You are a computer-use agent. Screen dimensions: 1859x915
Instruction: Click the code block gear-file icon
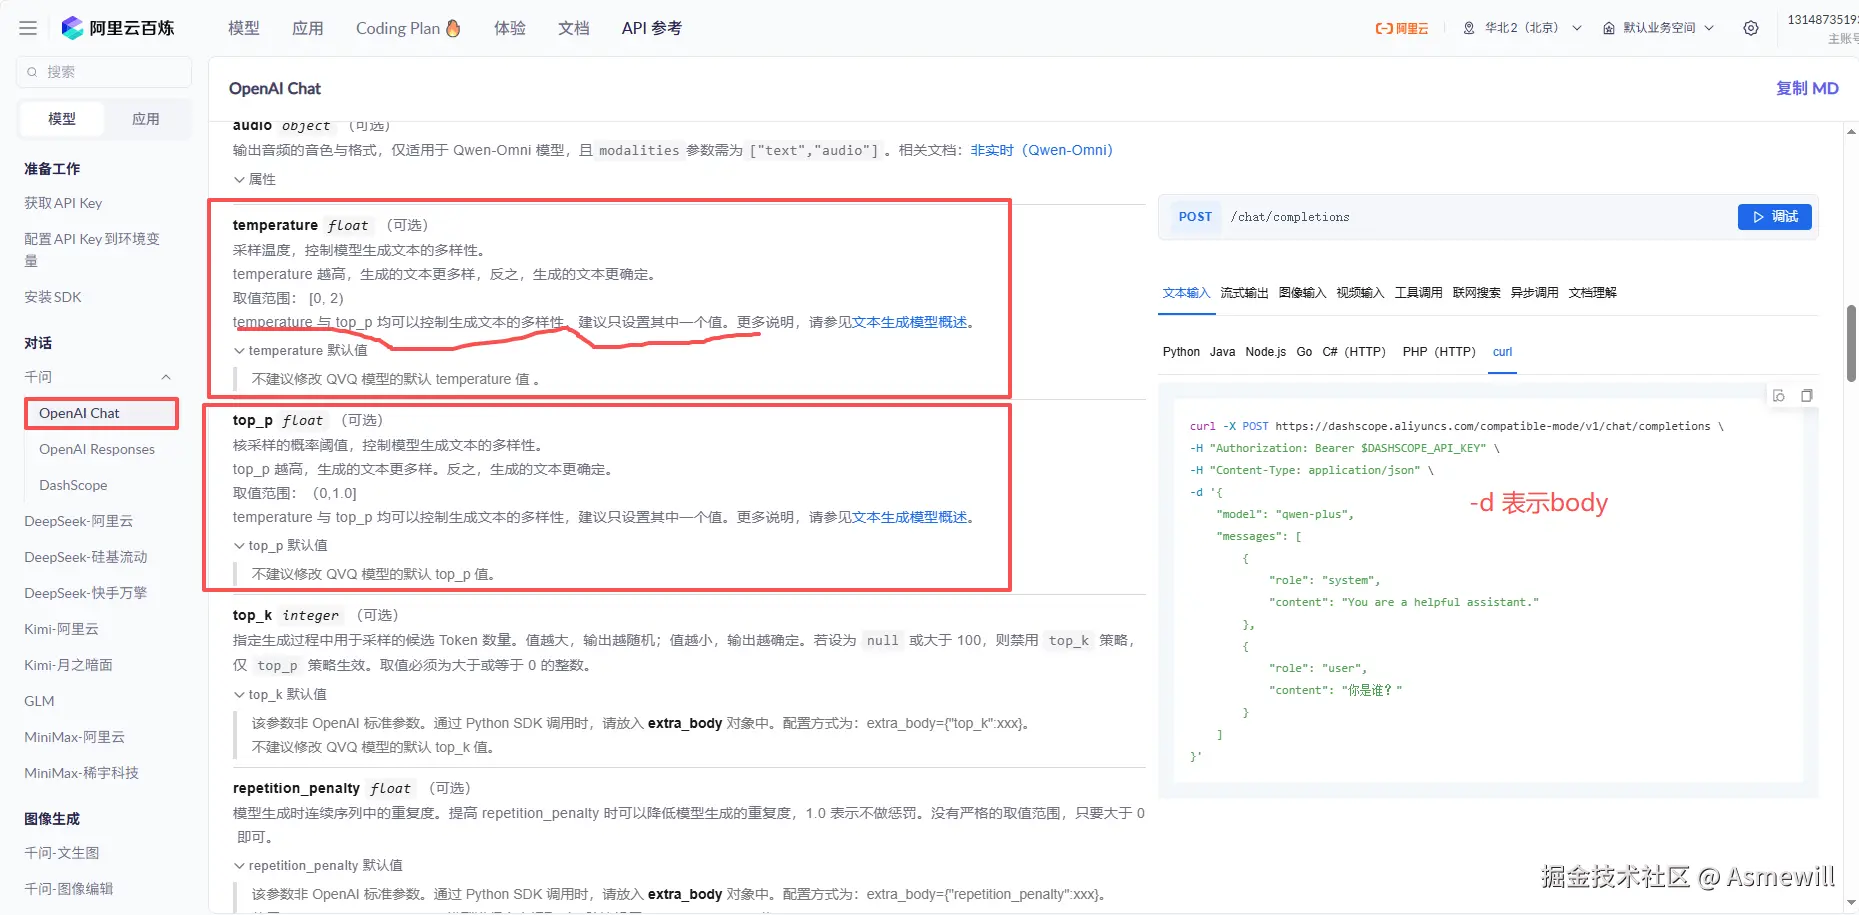click(1779, 396)
